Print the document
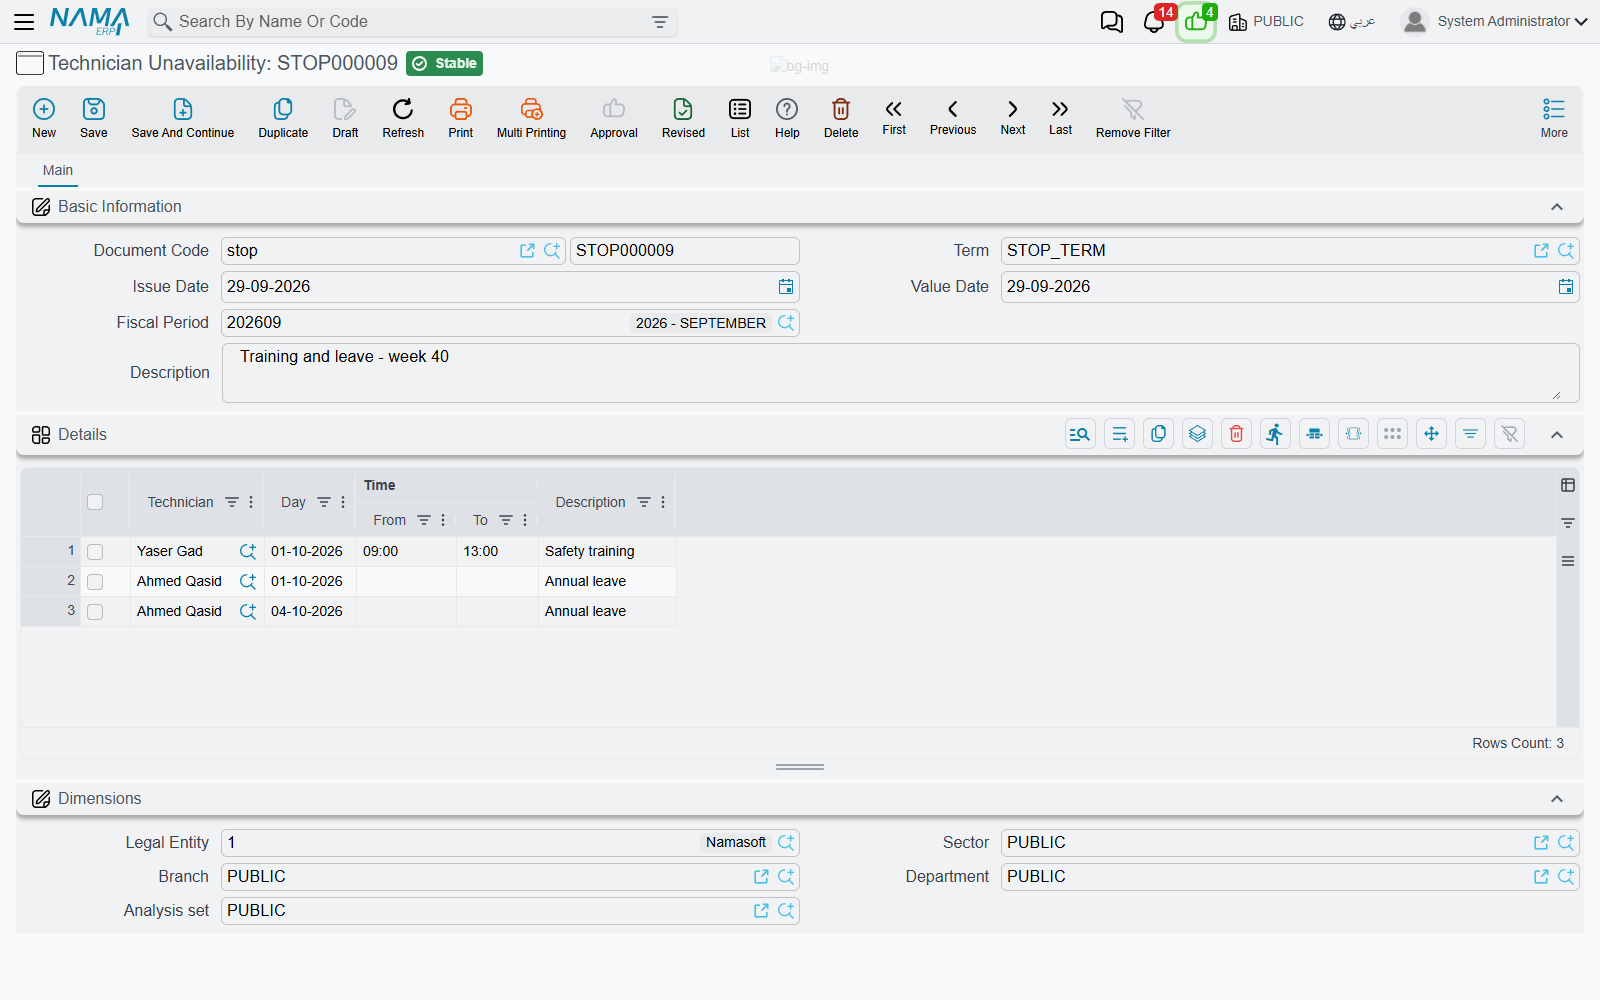Image resolution: width=1600 pixels, height=1000 pixels. coord(461,118)
